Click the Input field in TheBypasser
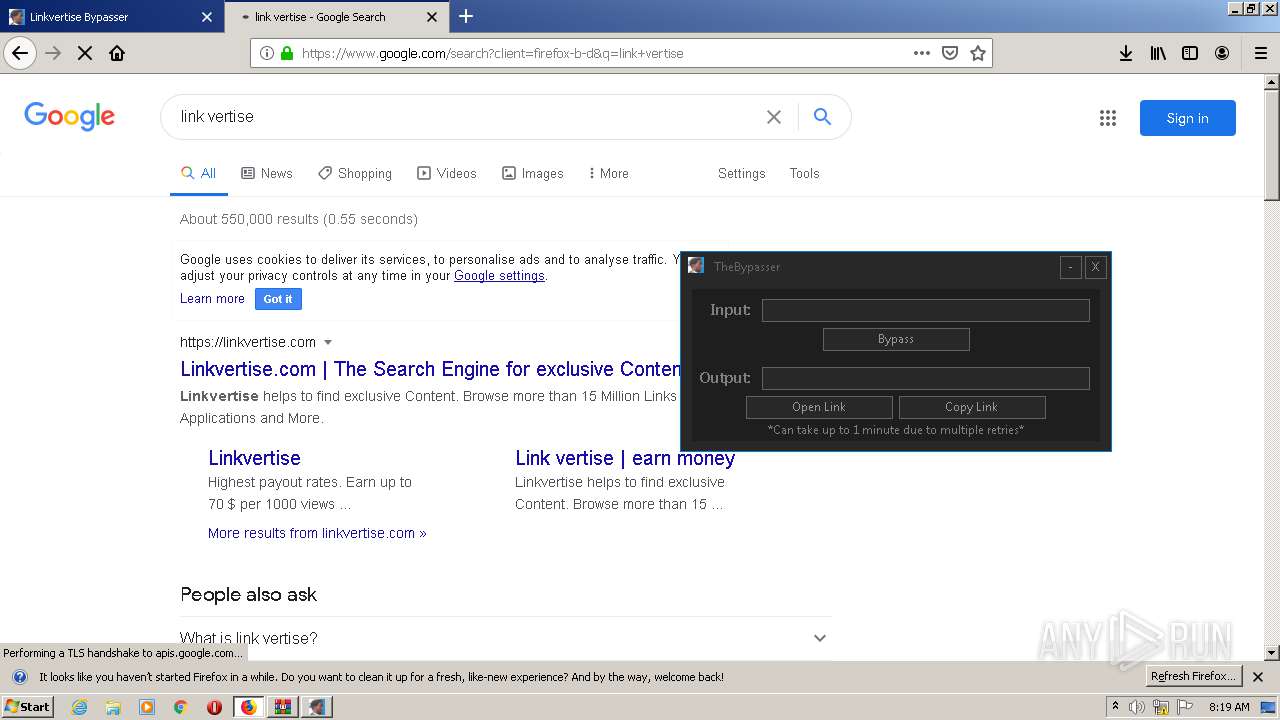 point(926,310)
